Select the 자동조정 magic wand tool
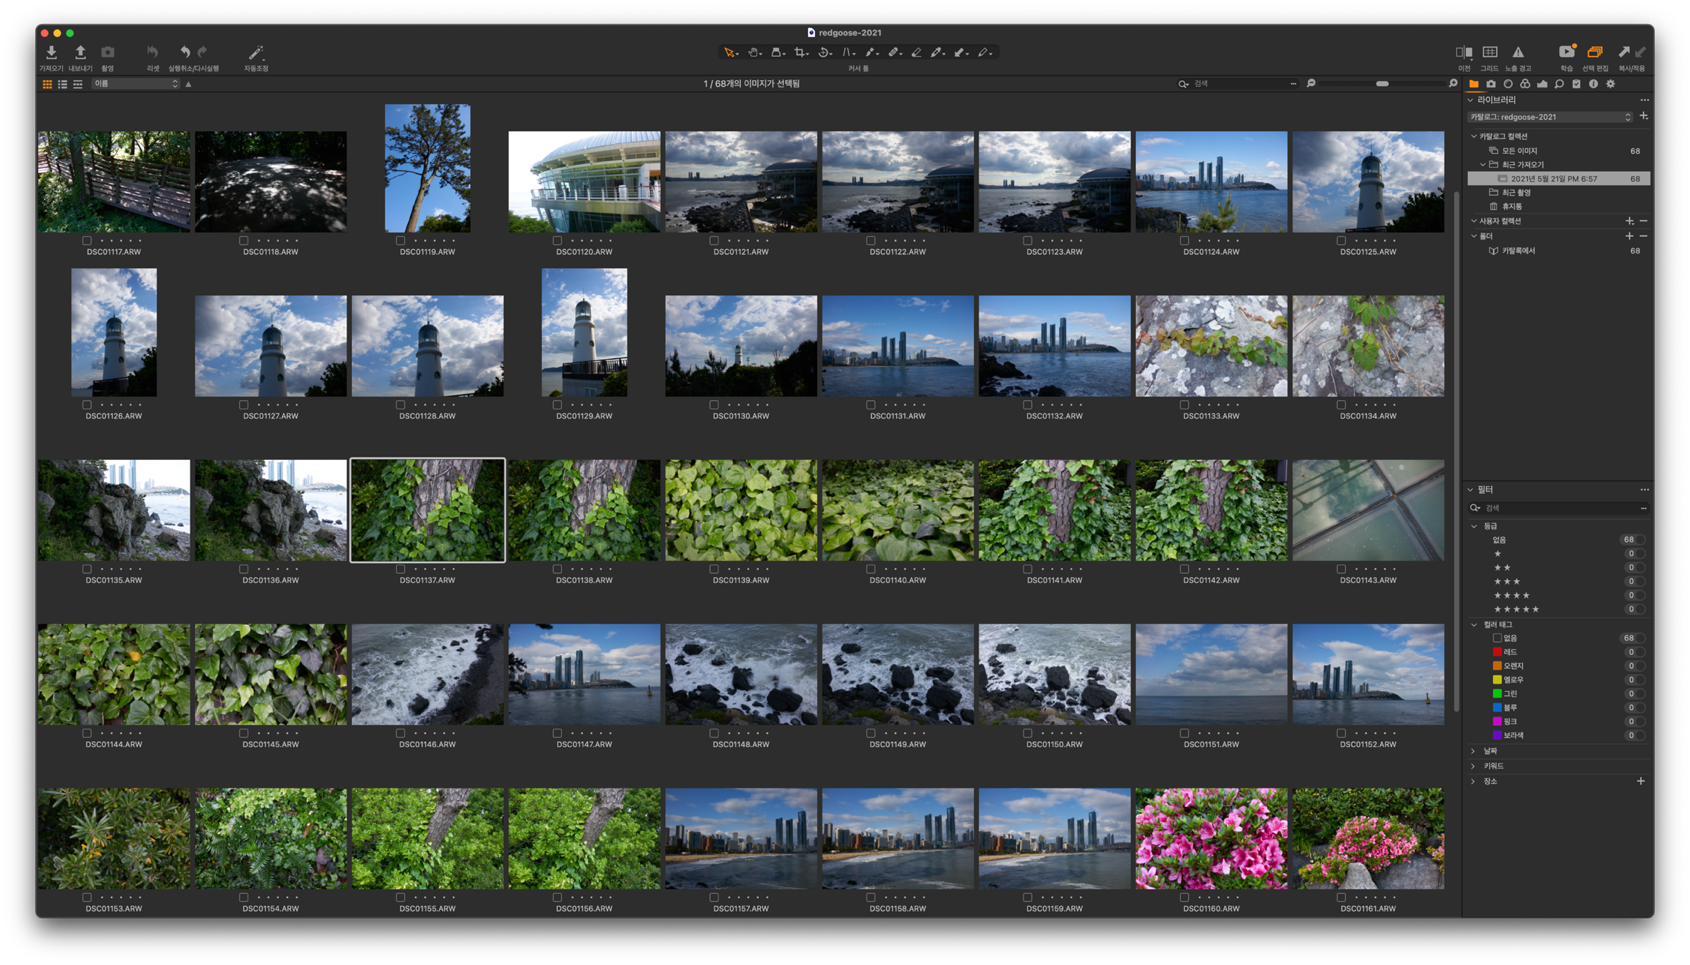This screenshot has width=1690, height=965. 256,52
